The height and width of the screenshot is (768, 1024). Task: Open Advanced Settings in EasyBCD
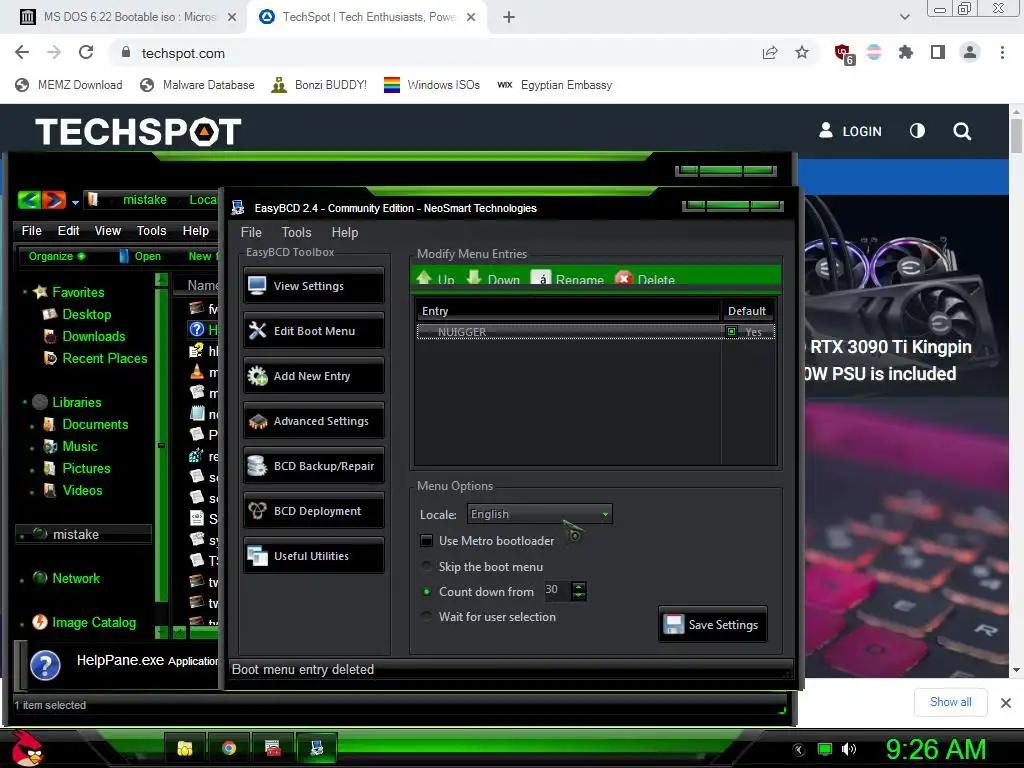coord(313,421)
